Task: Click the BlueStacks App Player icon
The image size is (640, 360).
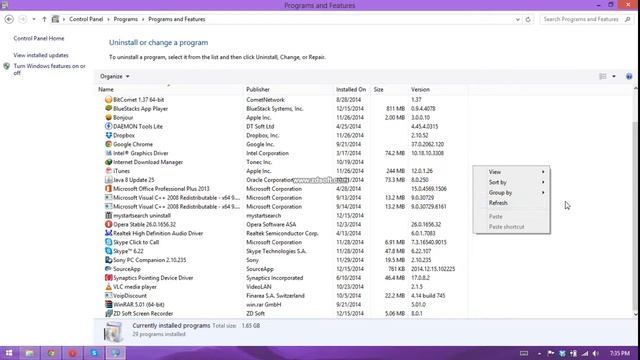Action: [108, 109]
